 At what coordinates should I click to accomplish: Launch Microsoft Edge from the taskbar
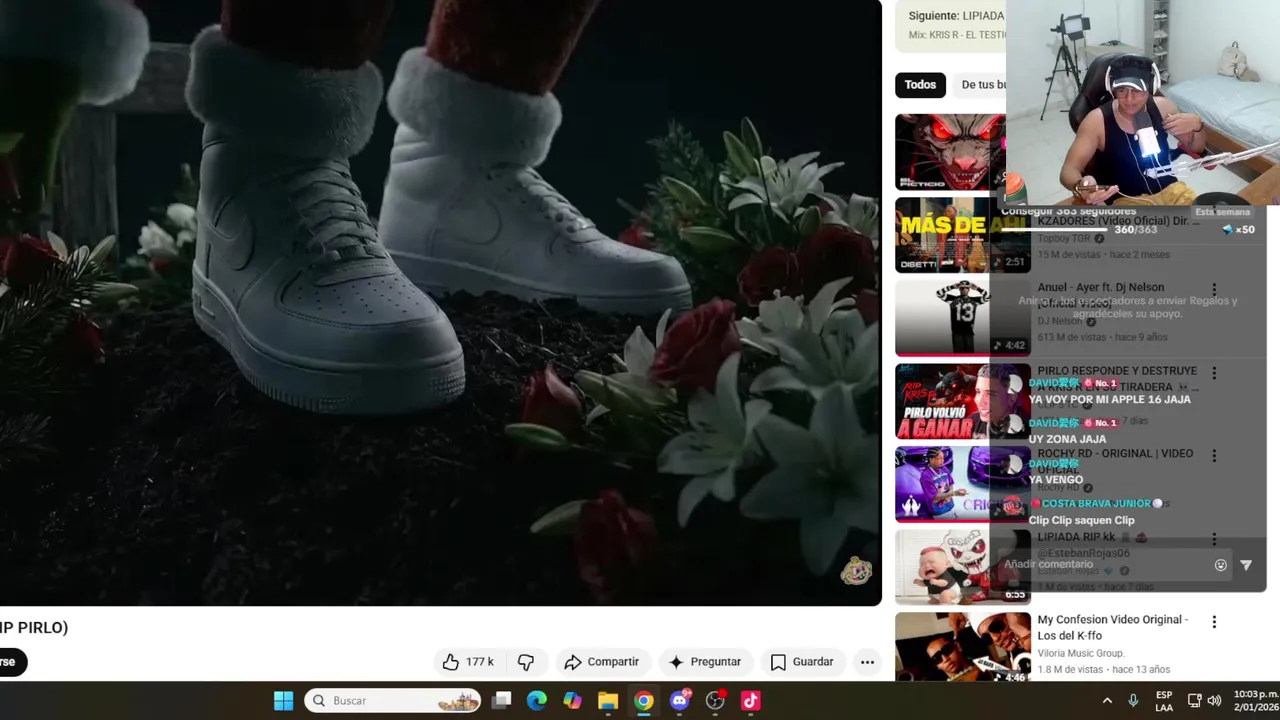click(537, 701)
